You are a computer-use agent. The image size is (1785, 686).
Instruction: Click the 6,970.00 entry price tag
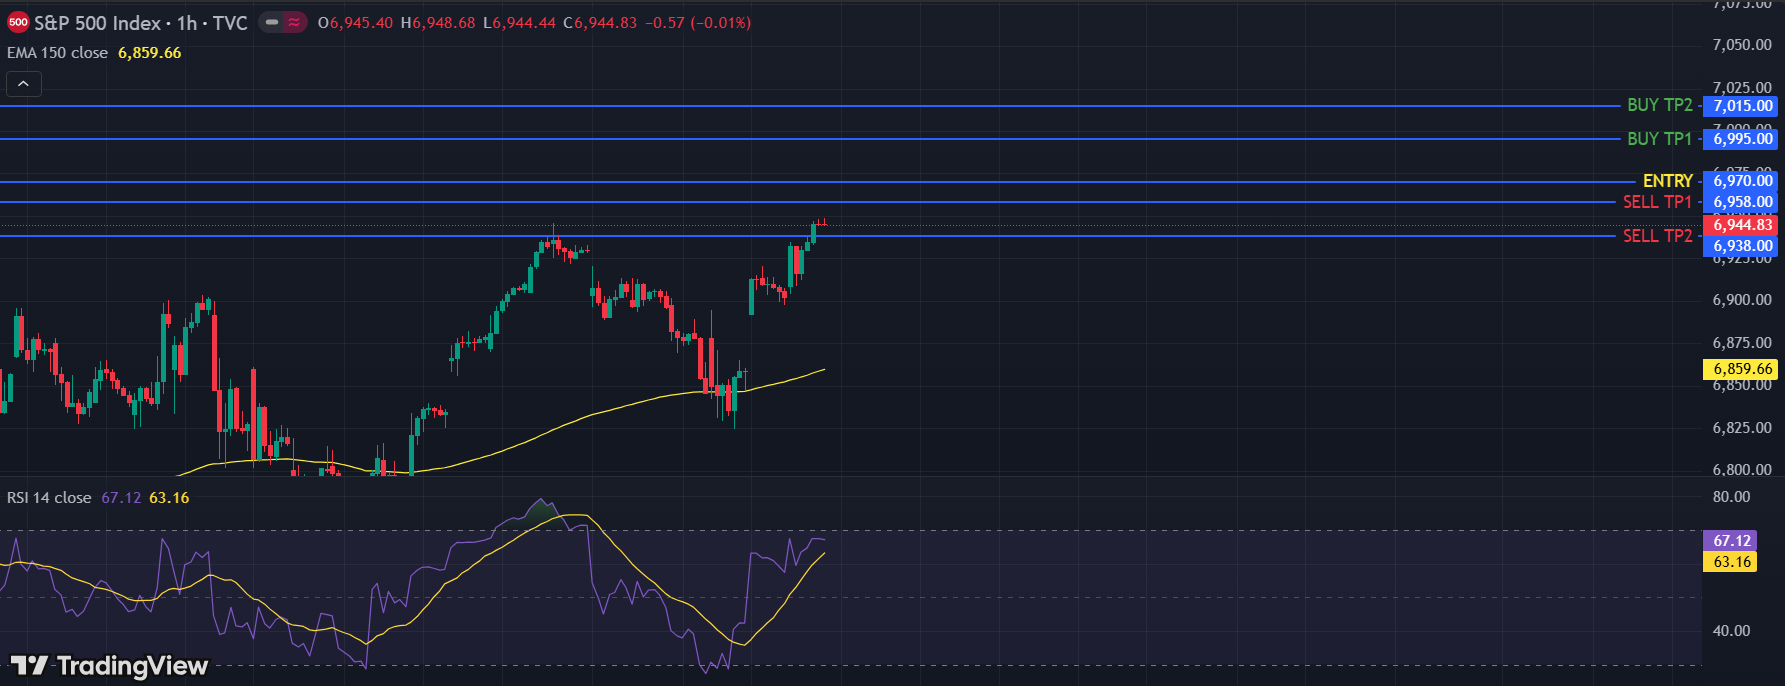click(1742, 181)
